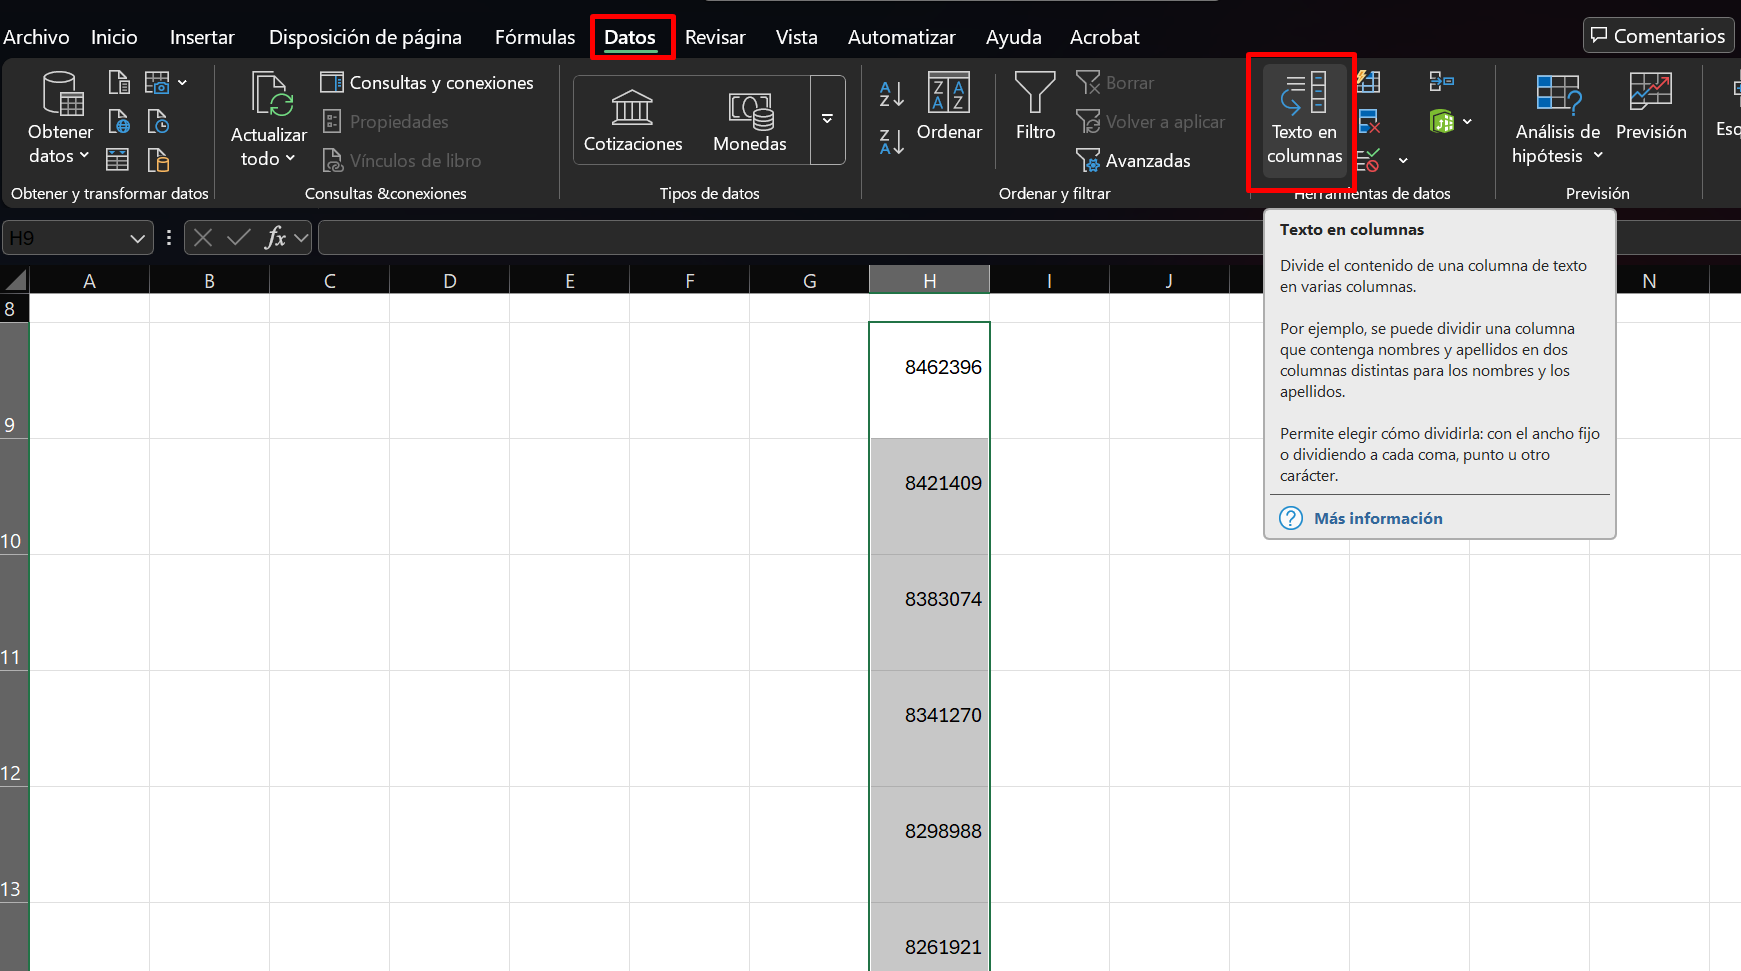
Task: Choose the Monedas data type
Action: (x=749, y=120)
